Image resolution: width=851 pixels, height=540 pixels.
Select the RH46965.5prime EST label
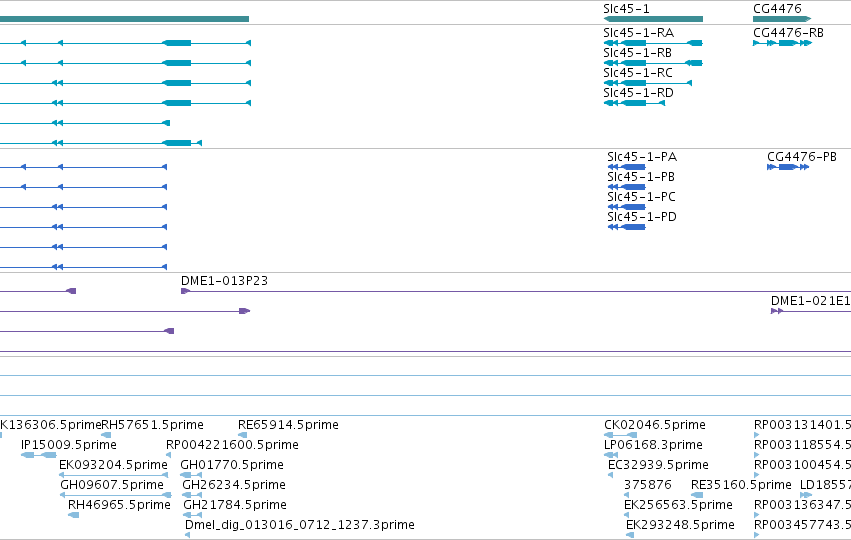coord(119,505)
